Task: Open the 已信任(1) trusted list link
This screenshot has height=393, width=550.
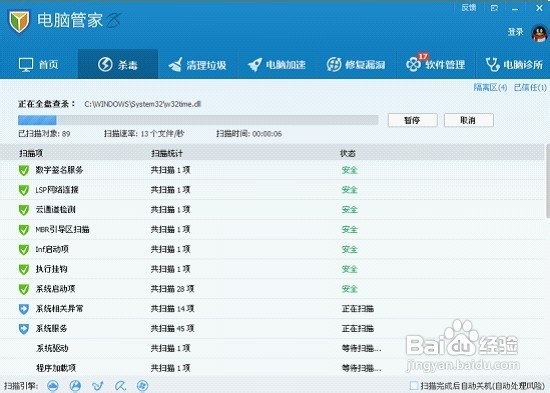Action: [x=530, y=87]
